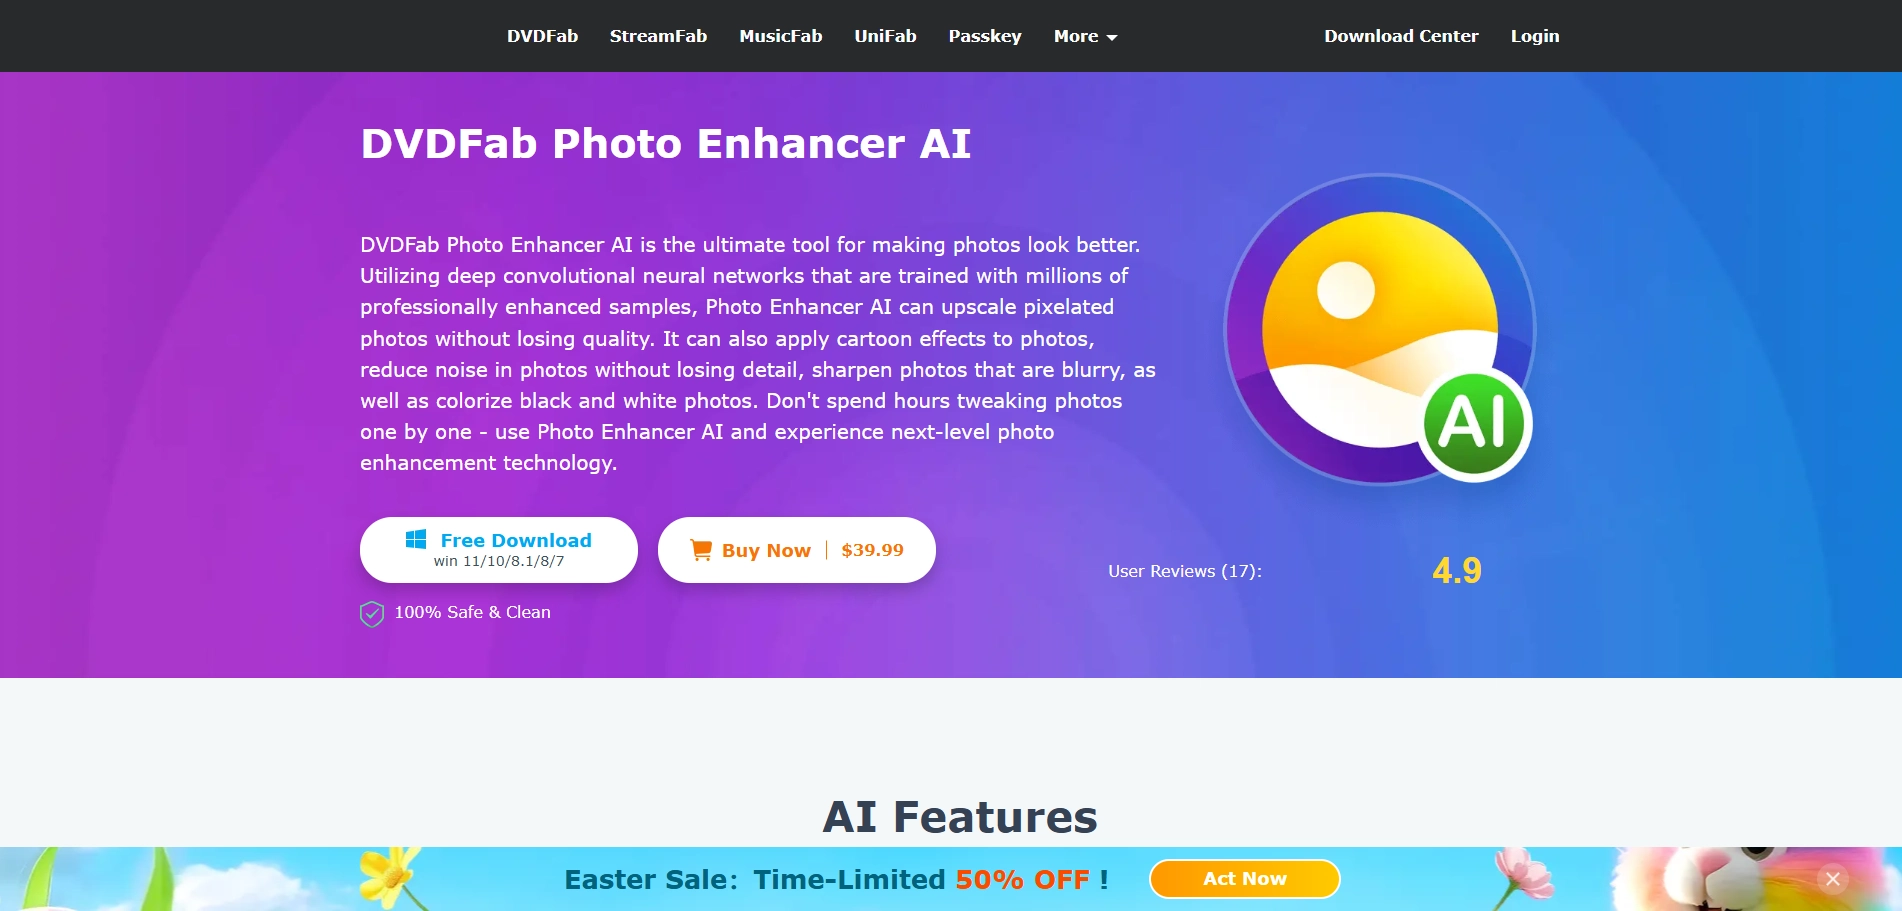Image resolution: width=1902 pixels, height=911 pixels.
Task: Click the $39.99 price on Buy Now
Action: click(872, 550)
